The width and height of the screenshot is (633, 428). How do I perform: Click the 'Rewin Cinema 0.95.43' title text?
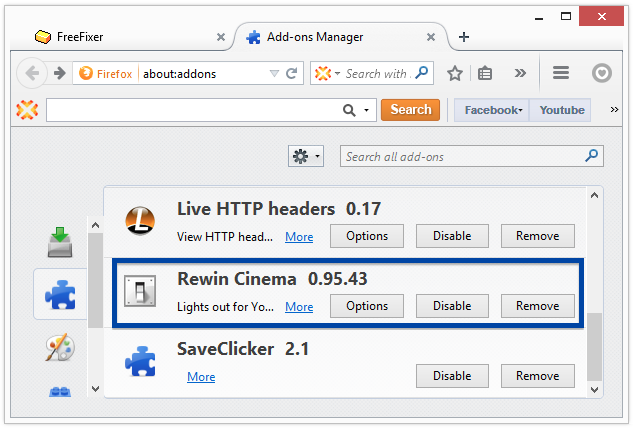272,279
